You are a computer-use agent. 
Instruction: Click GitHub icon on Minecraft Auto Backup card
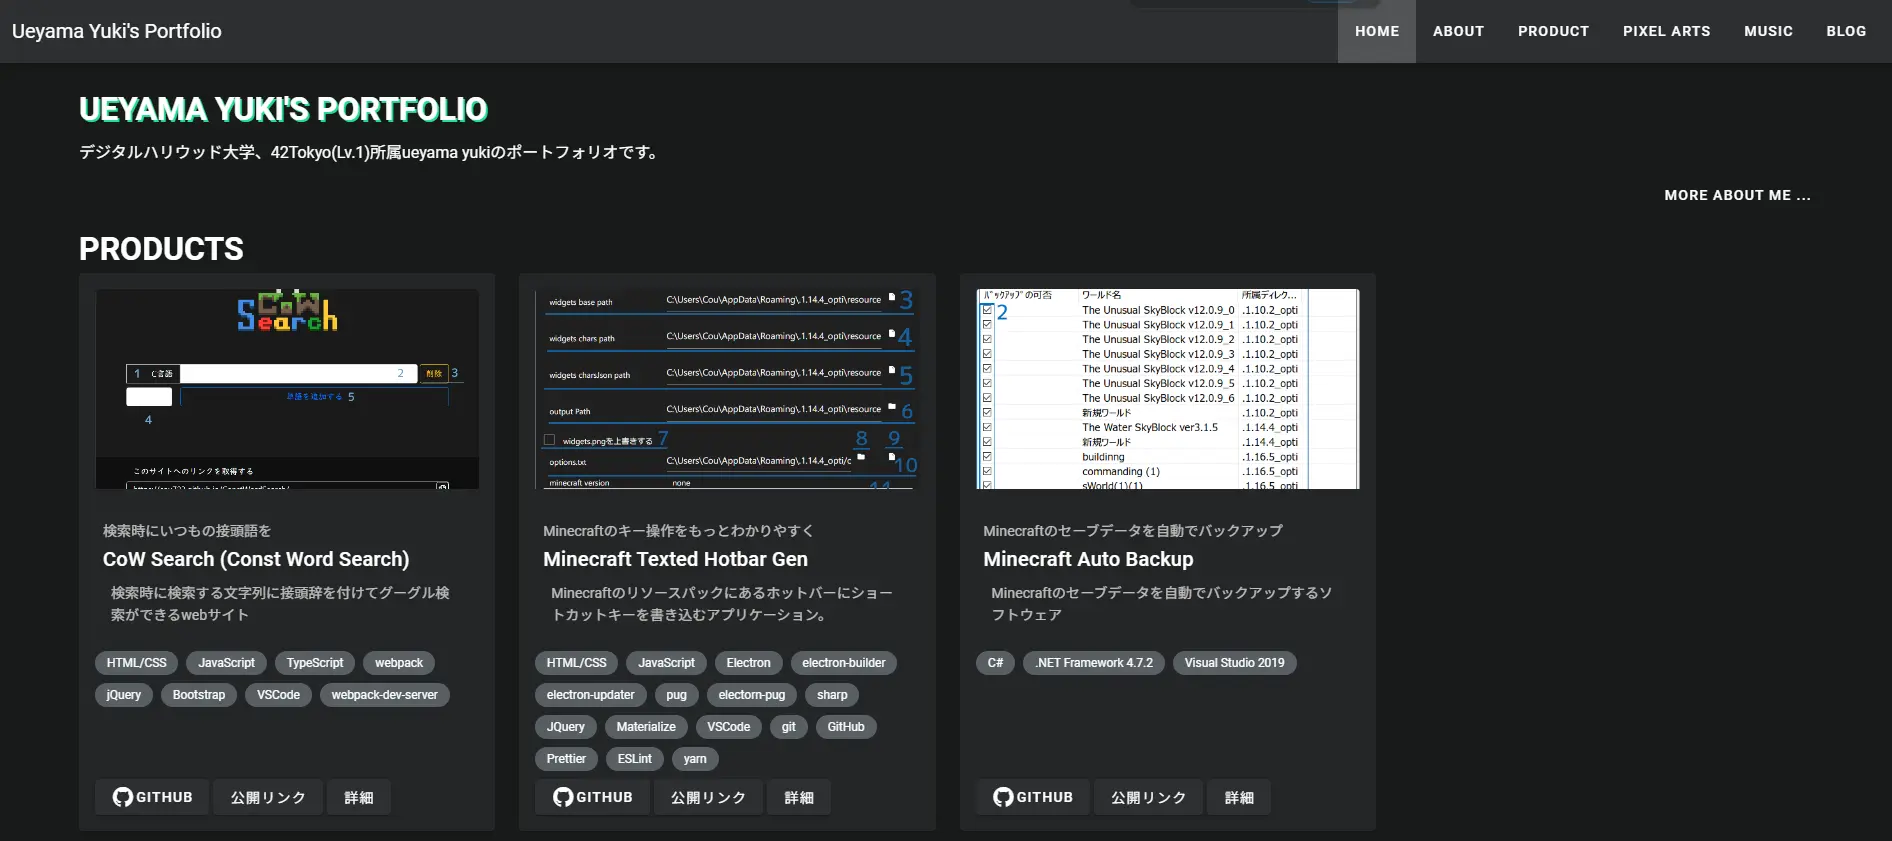pos(1003,797)
